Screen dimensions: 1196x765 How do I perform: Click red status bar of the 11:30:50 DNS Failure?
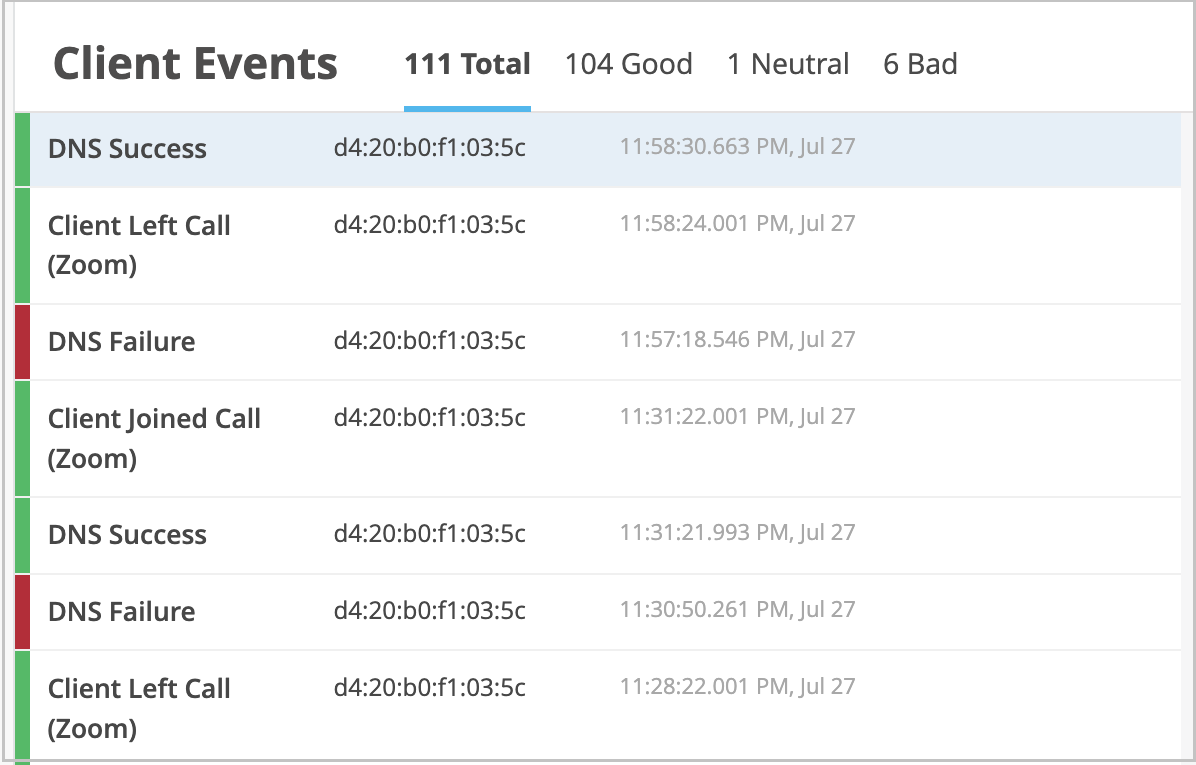(x=22, y=612)
